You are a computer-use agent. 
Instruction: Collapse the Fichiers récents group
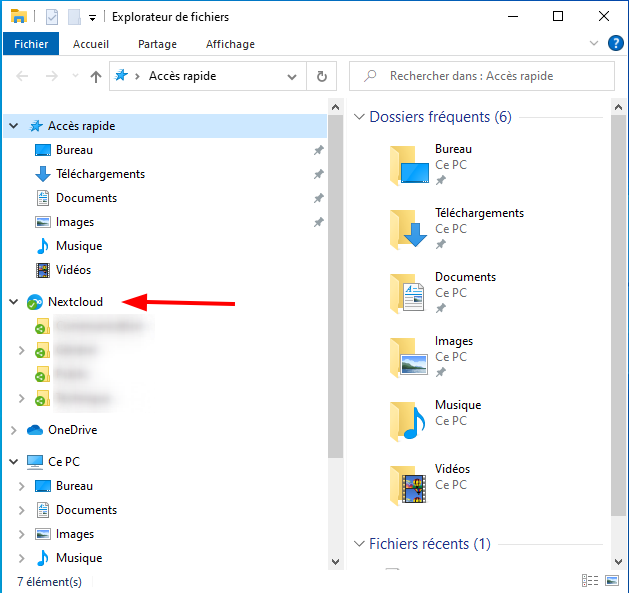(359, 544)
